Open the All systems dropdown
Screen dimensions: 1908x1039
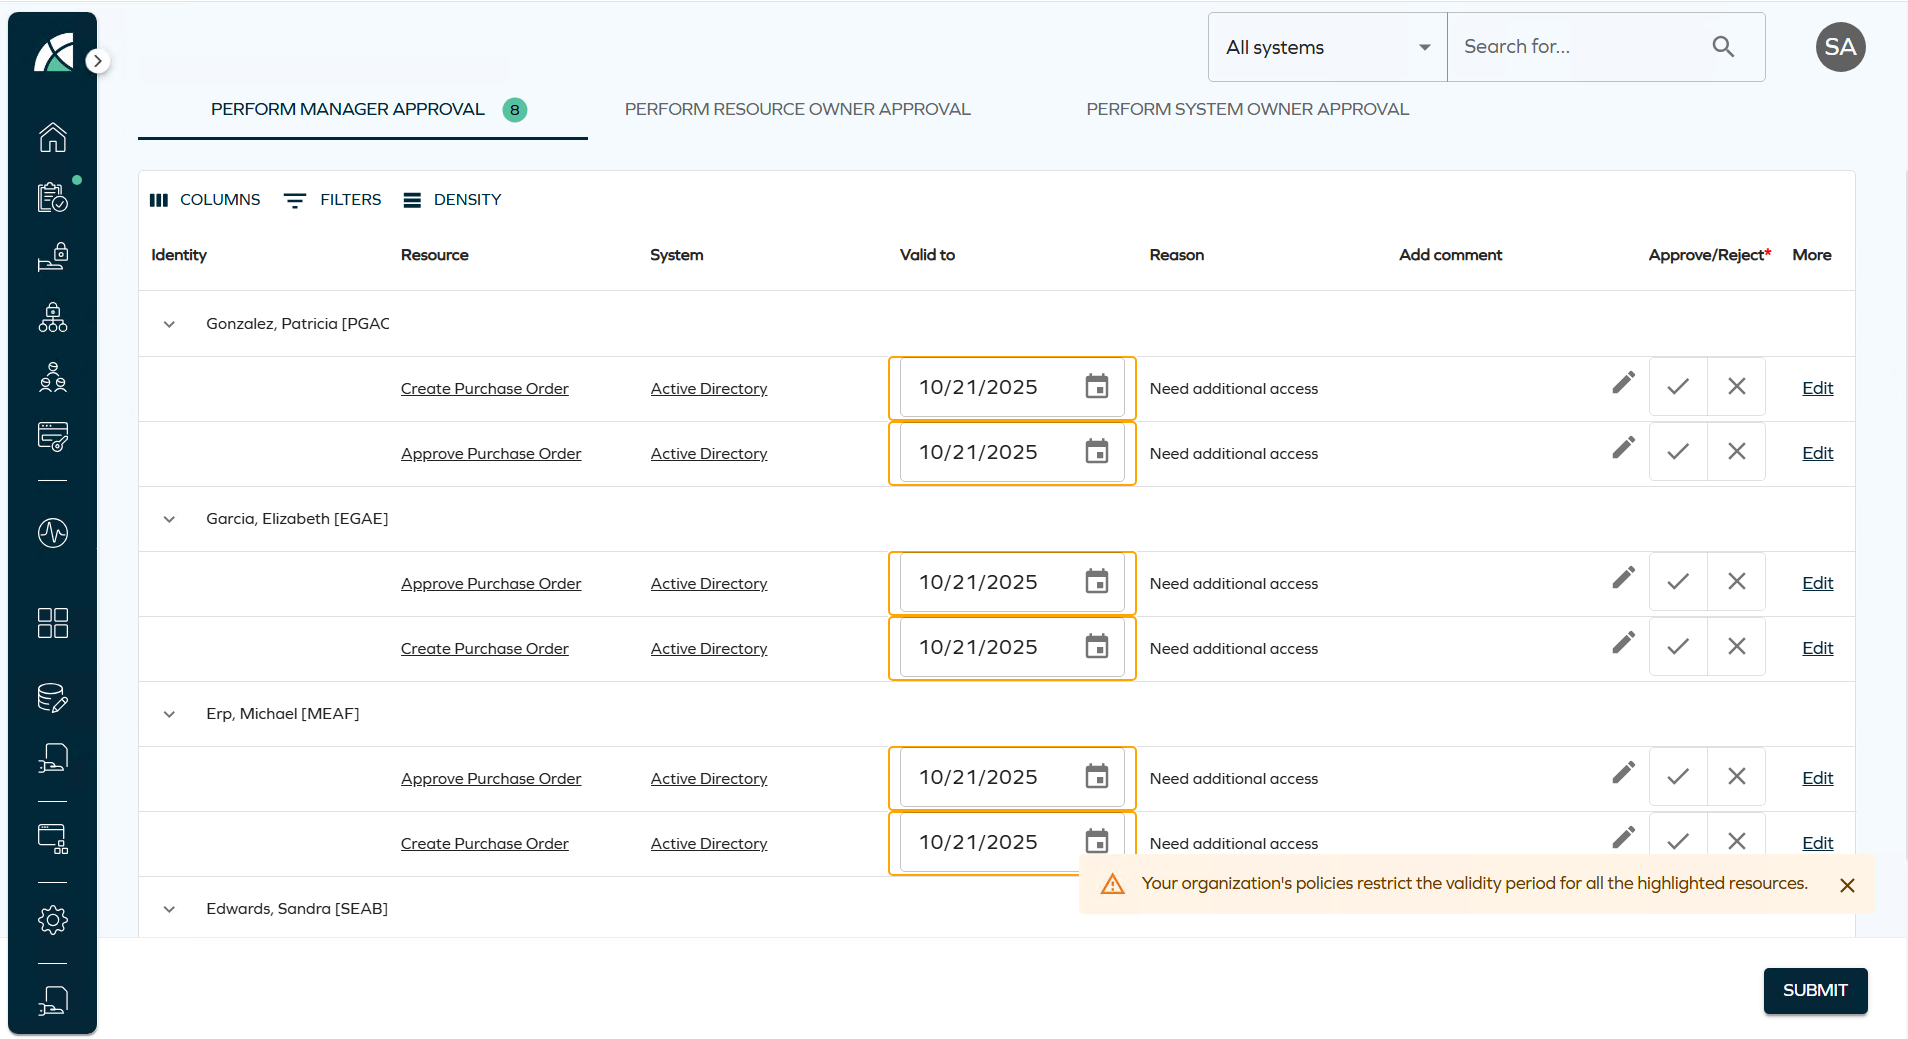[x=1327, y=47]
